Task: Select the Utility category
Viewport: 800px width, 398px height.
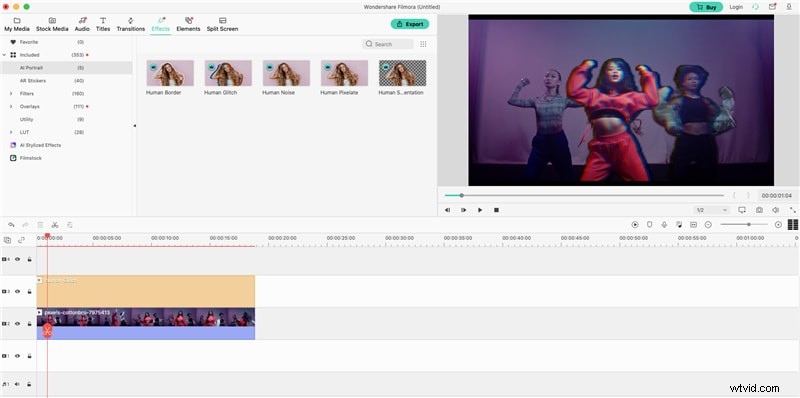Action: 66,119
